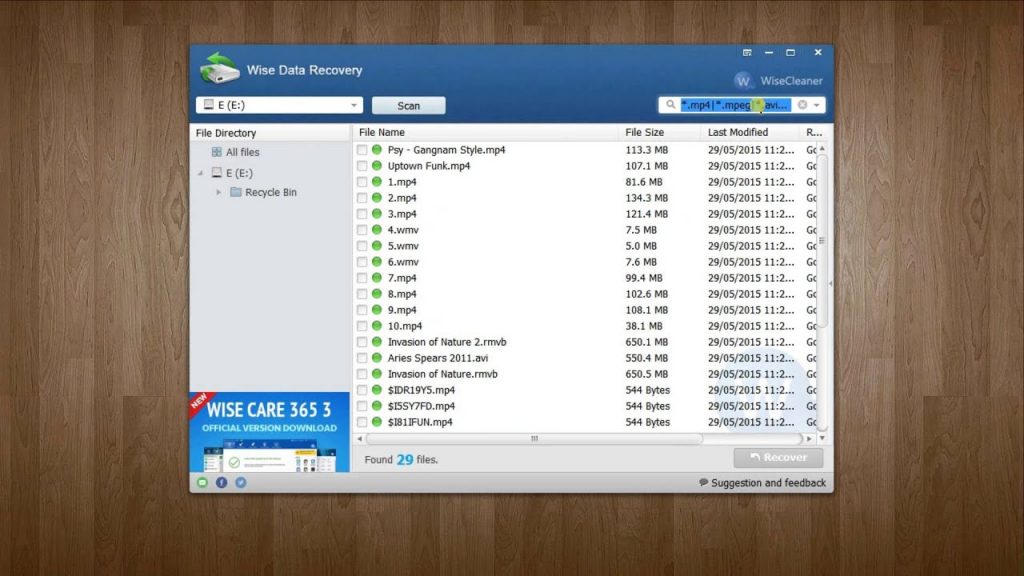Viewport: 1024px width, 576px height.
Task: Select the file name $I5SY7FD.mp4
Action: pos(421,406)
